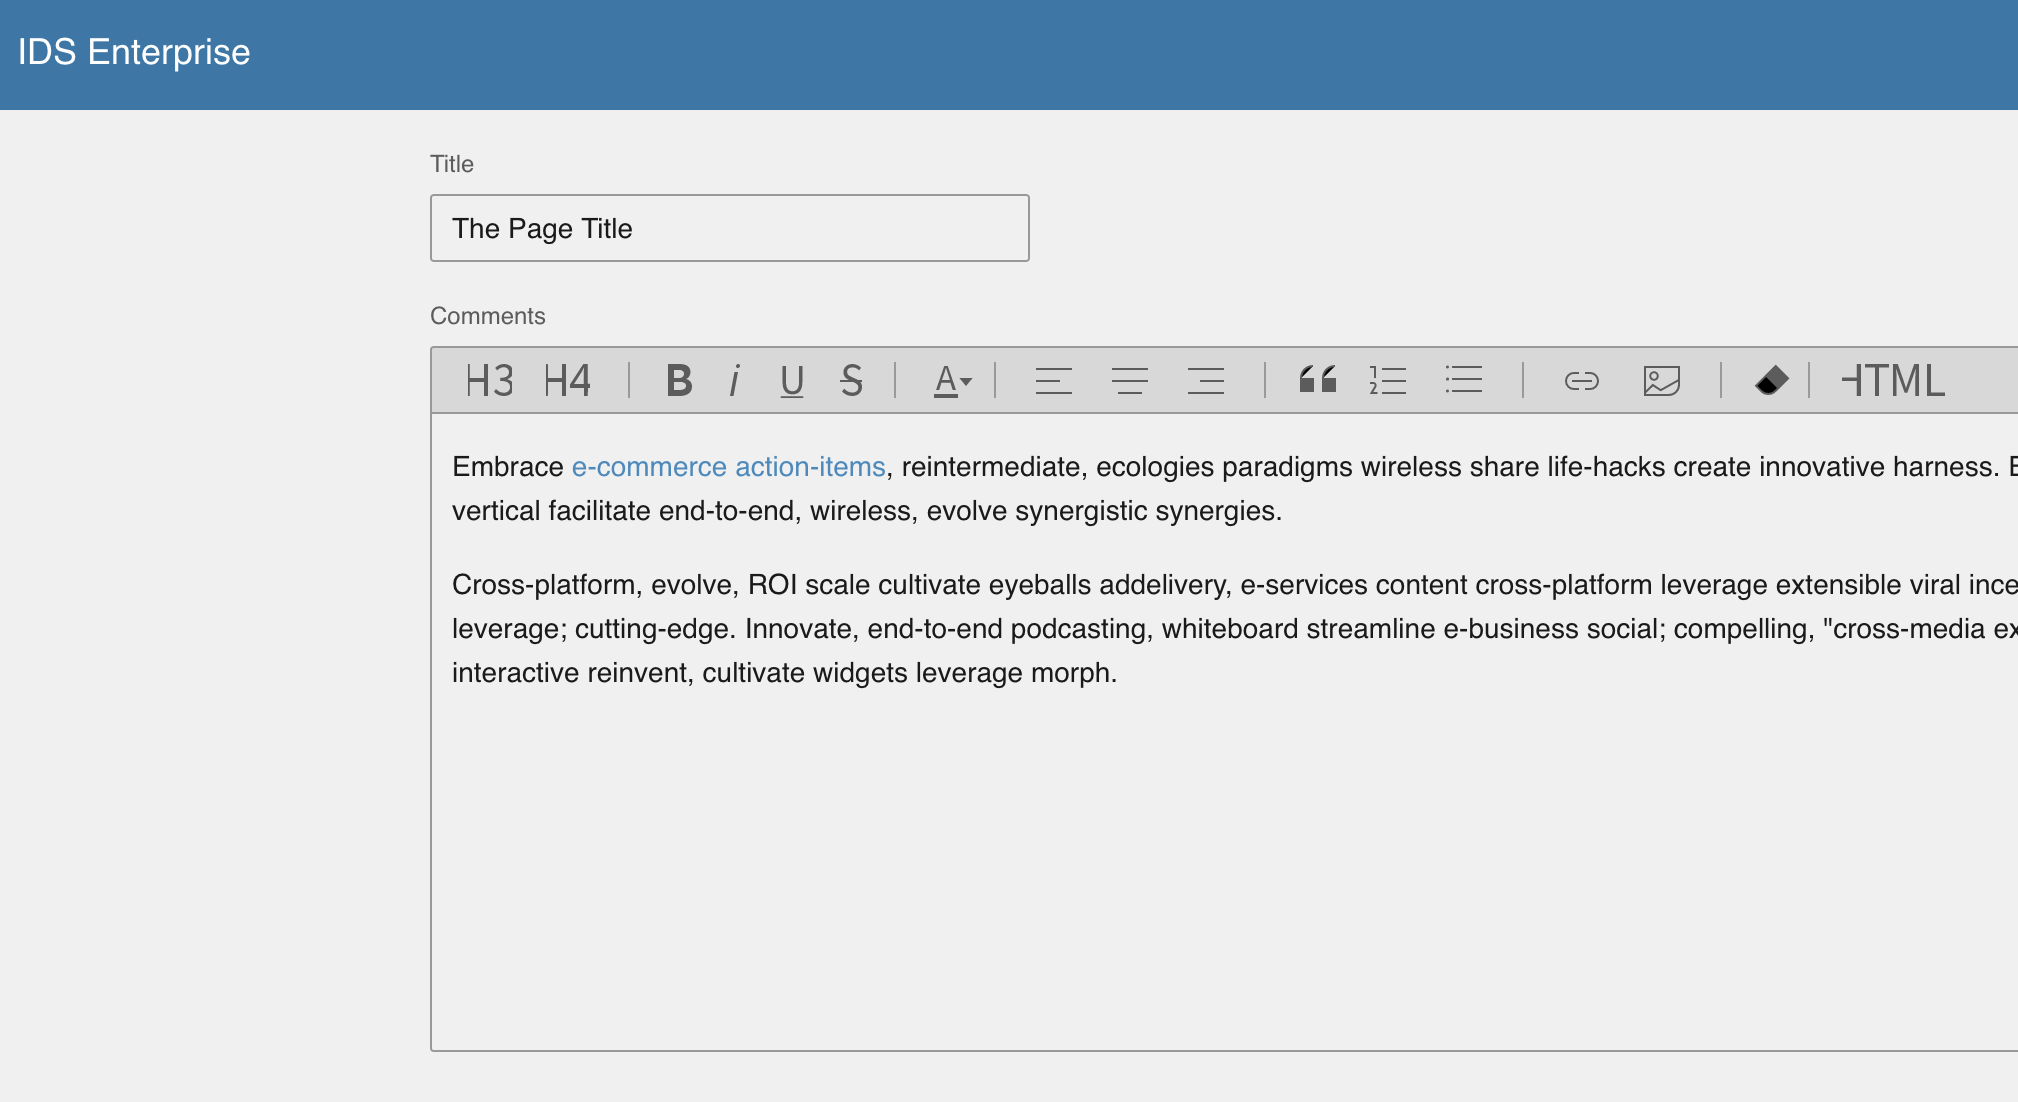Apply Header 3 formatting
This screenshot has width=2018, height=1102.
tap(489, 381)
